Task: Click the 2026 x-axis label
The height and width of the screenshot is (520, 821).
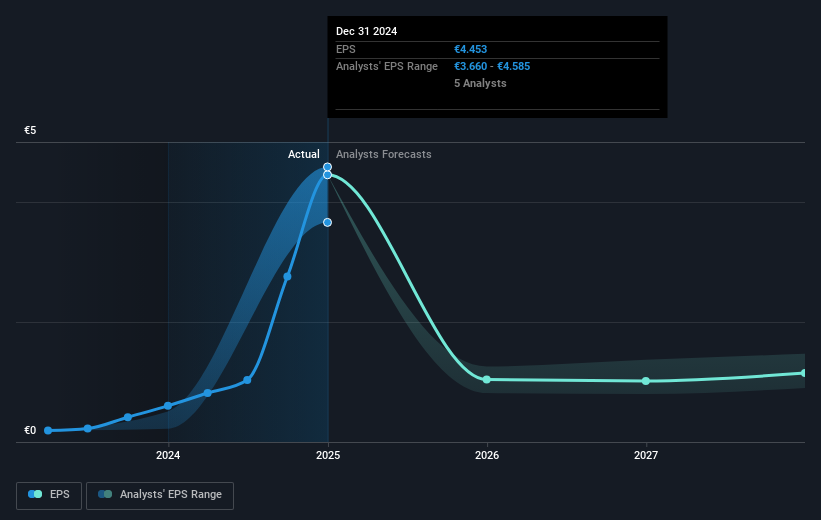Action: [x=487, y=455]
